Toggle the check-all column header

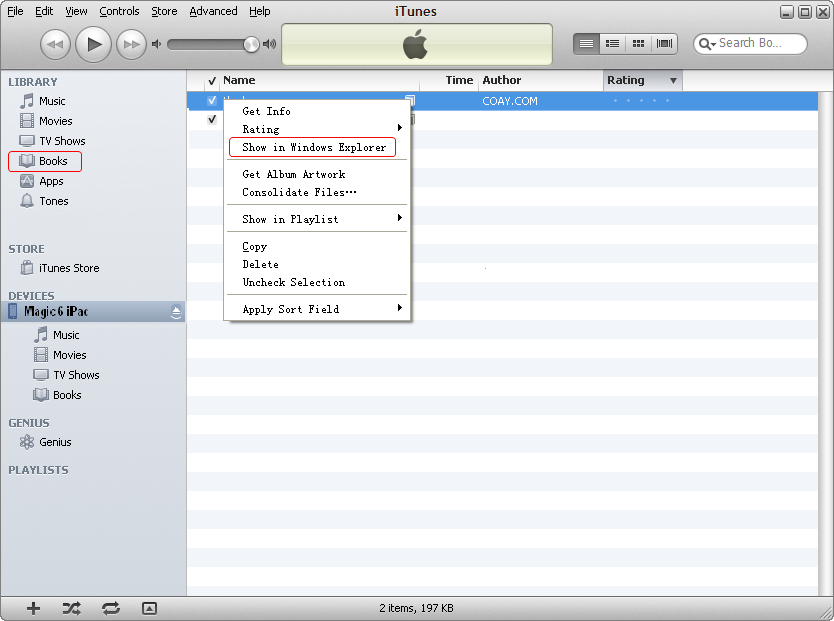(x=212, y=81)
